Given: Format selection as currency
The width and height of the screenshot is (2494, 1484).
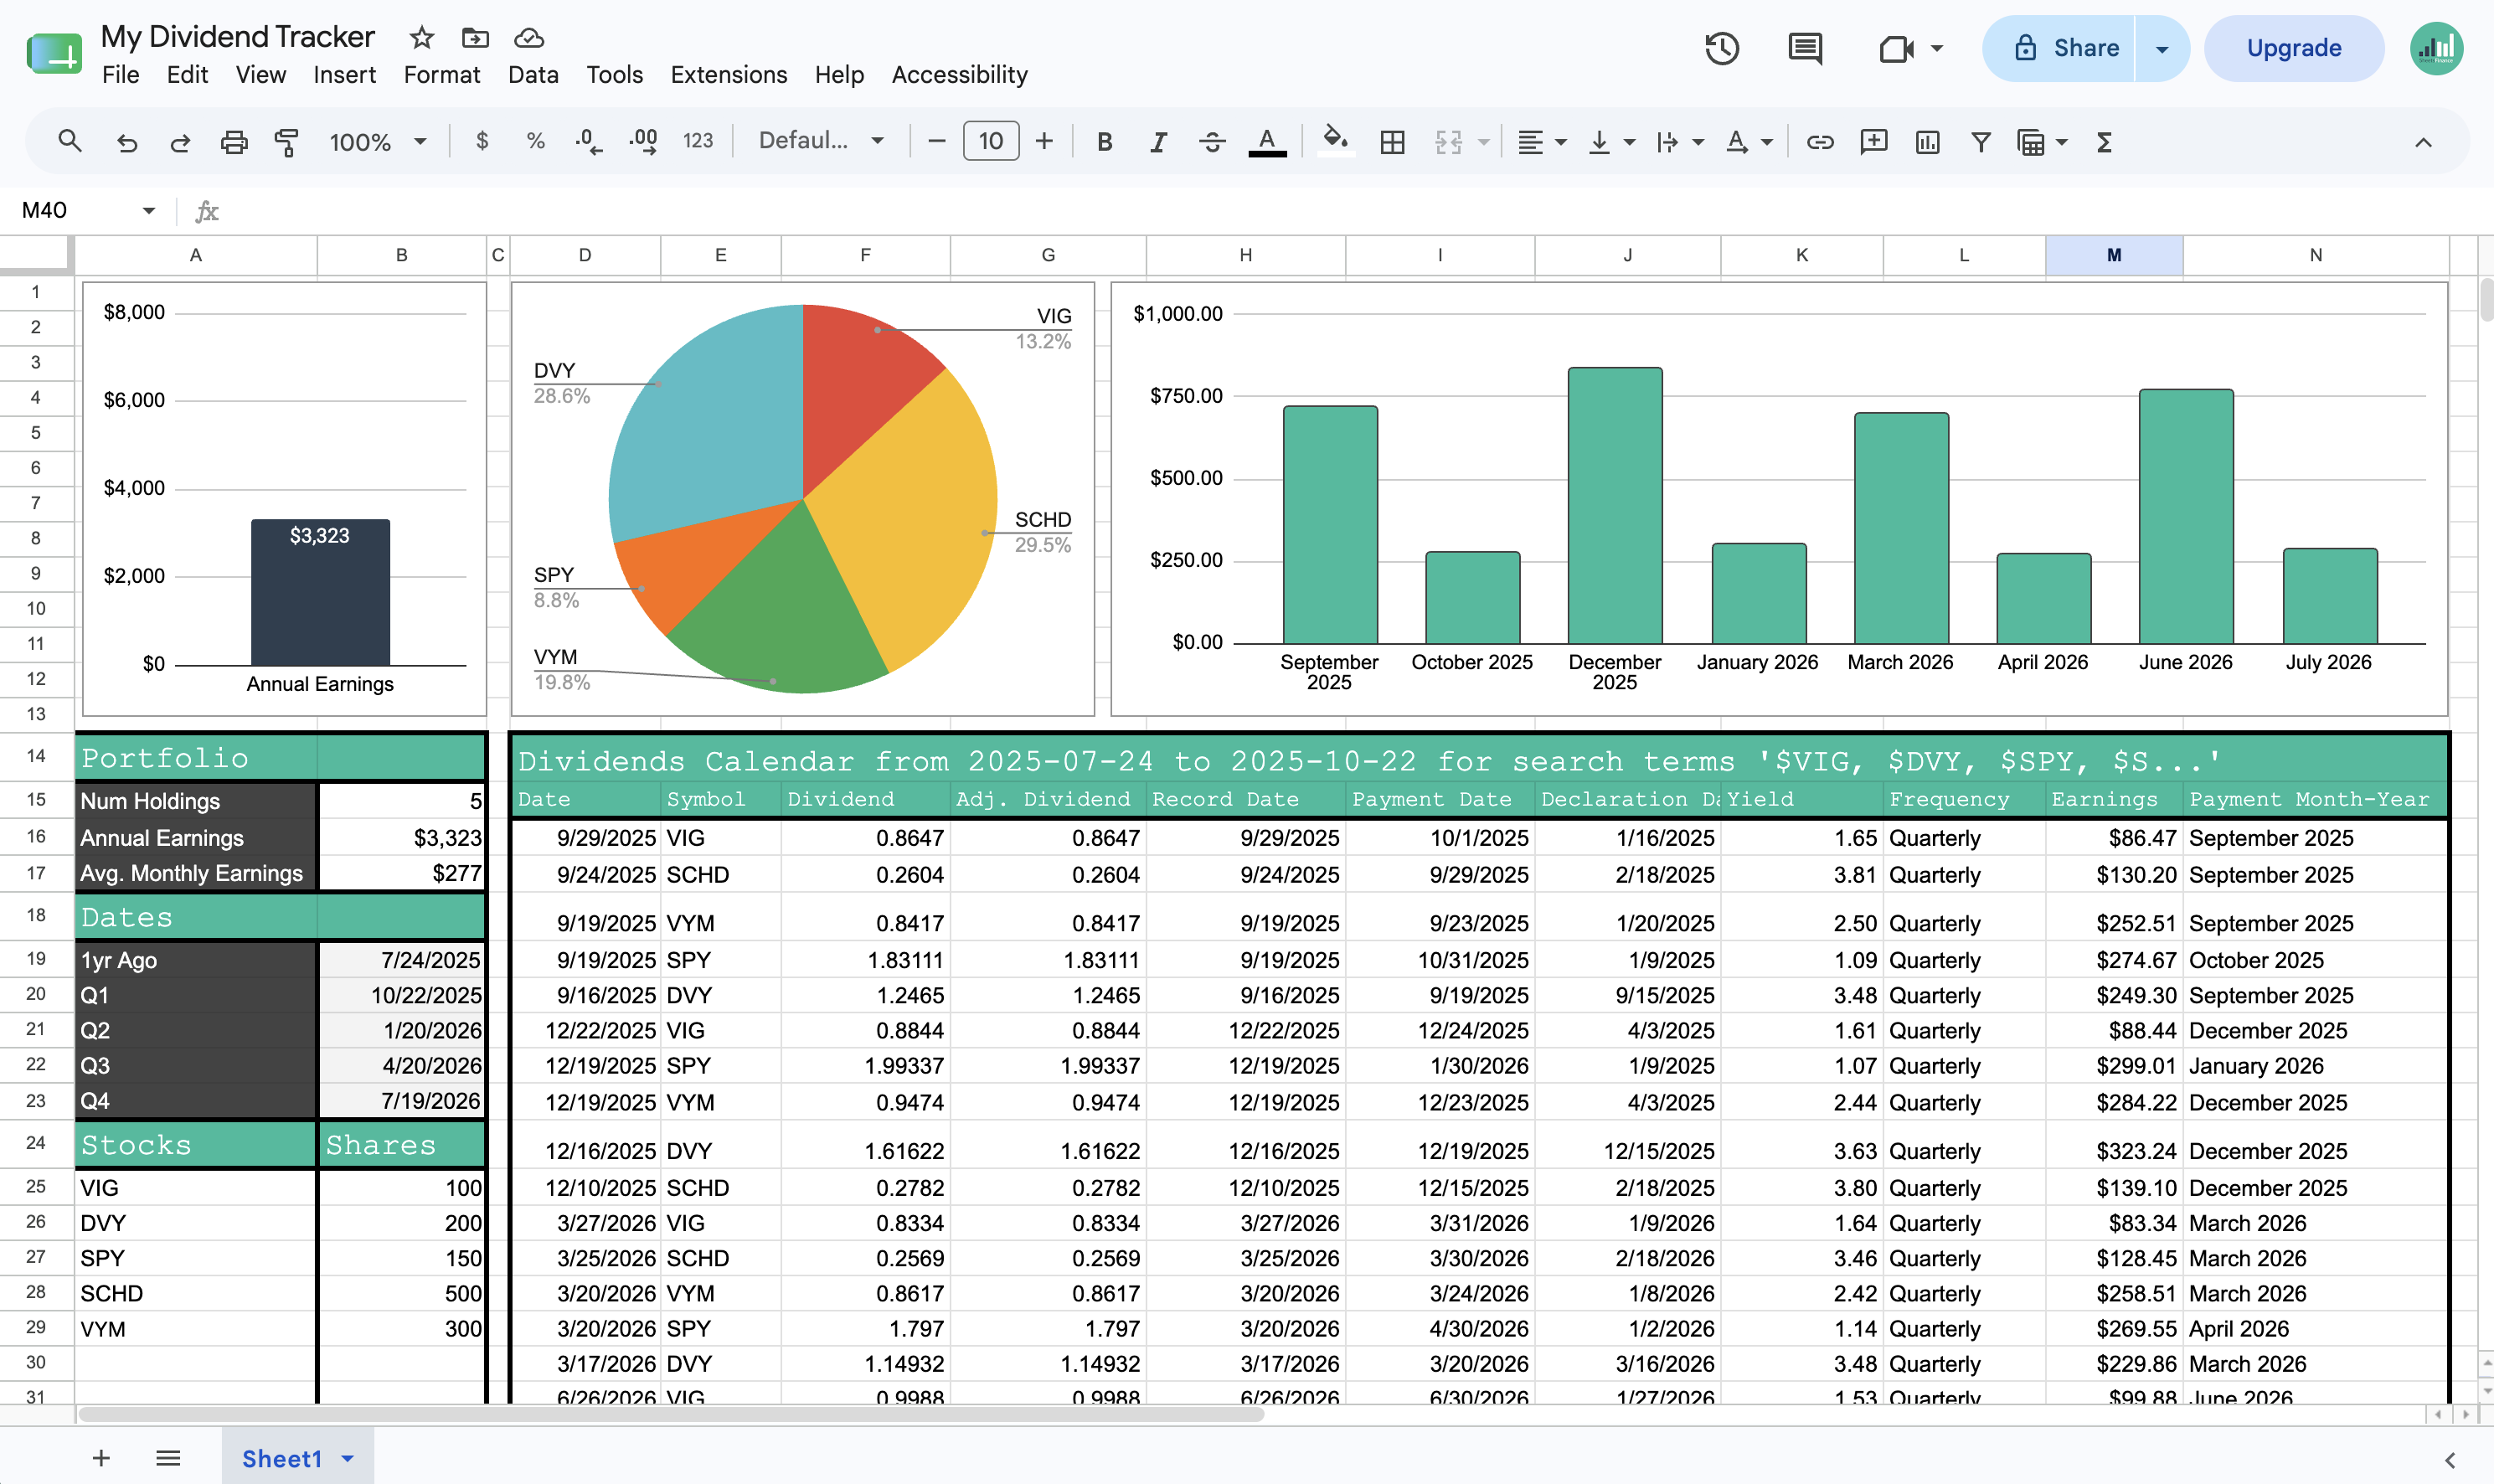Looking at the screenshot, I should (x=482, y=141).
